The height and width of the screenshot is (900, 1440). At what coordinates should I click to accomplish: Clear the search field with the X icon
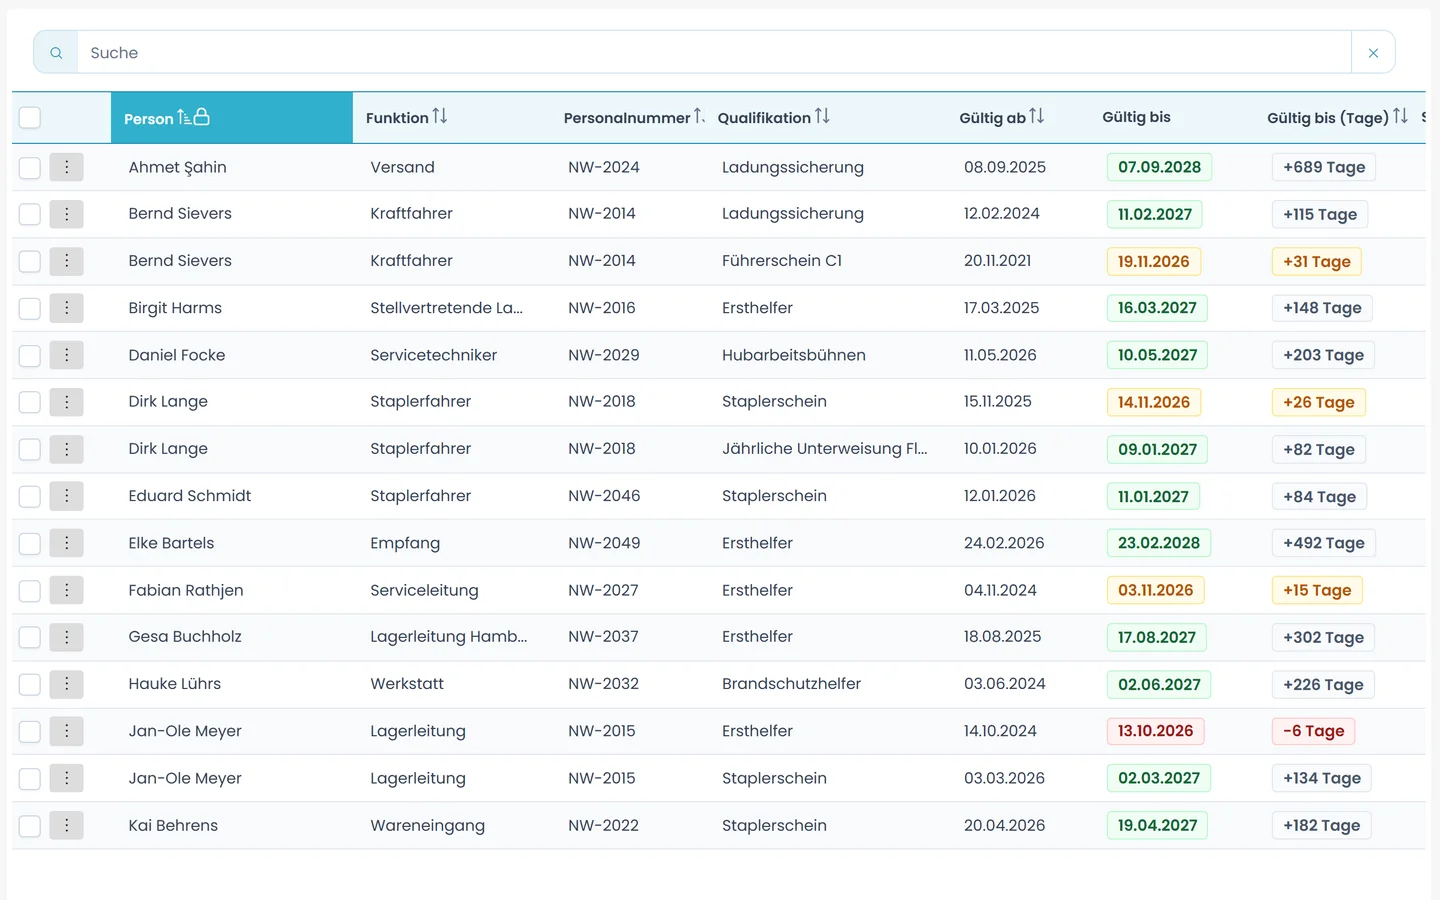1373,53
